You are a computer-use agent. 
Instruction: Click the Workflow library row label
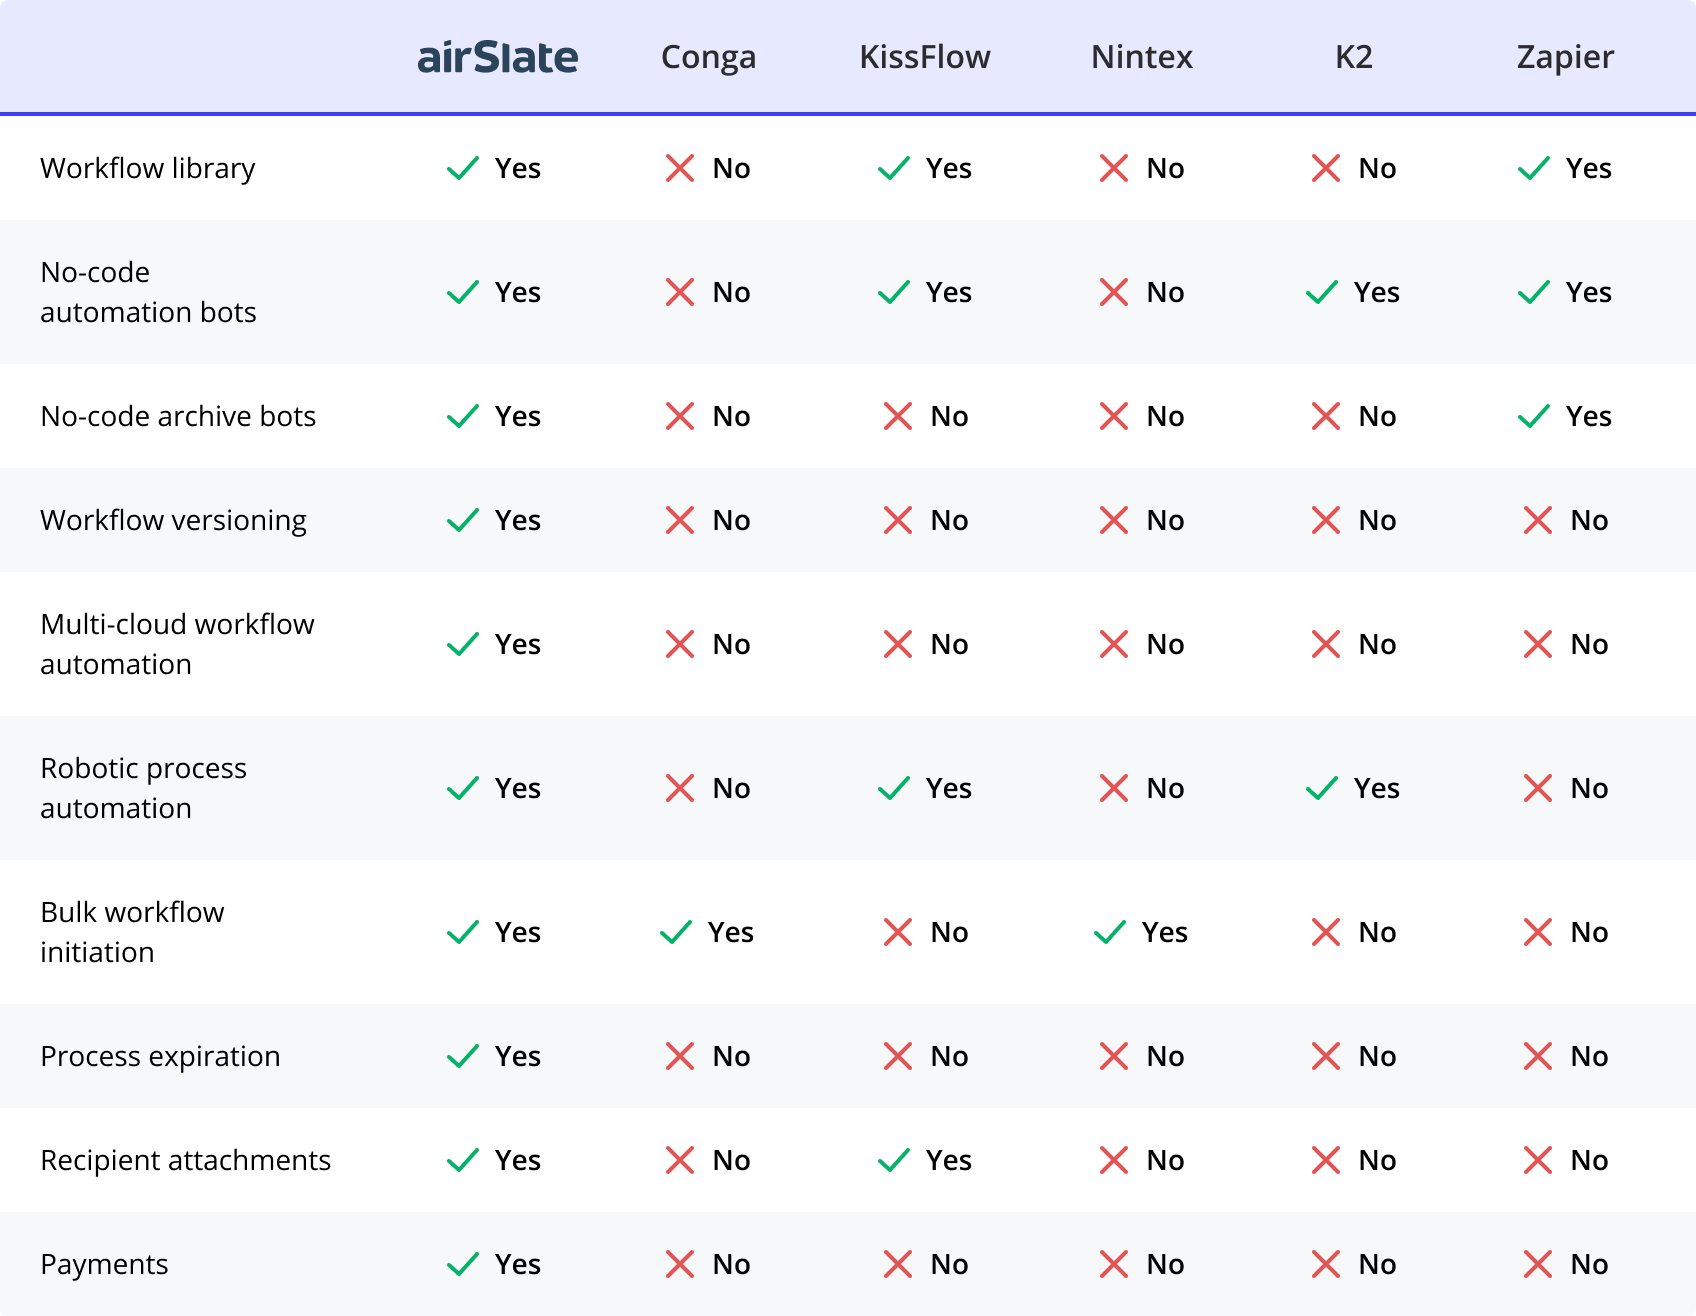(x=148, y=168)
